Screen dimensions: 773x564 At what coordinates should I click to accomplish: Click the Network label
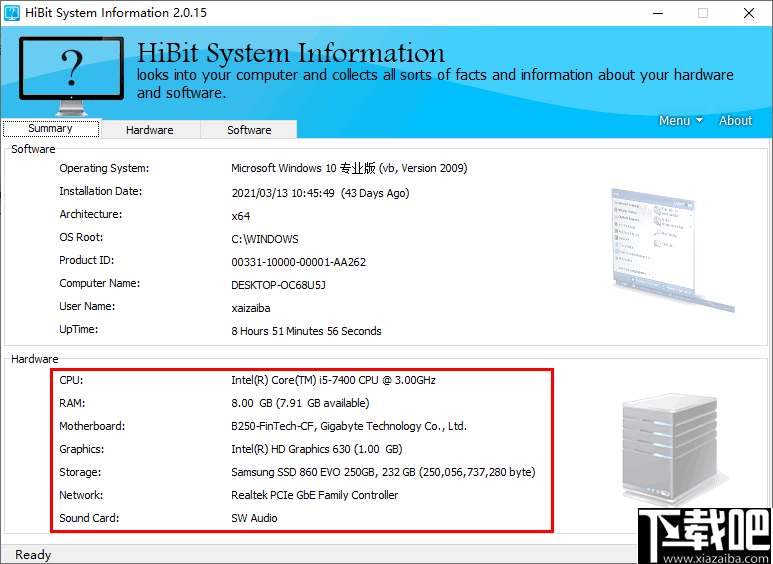pos(81,495)
